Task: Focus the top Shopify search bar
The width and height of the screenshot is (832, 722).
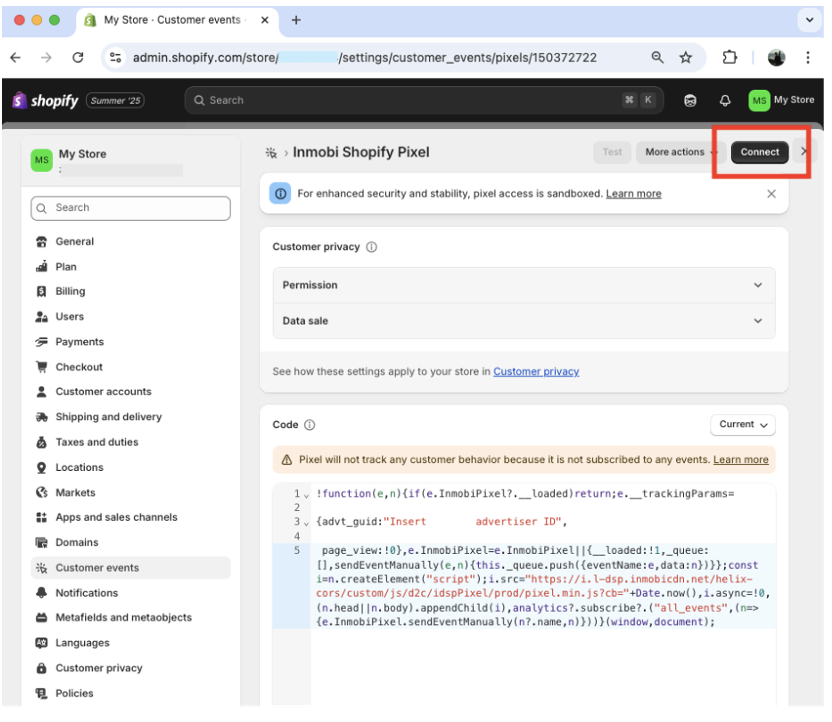Action: (423, 100)
